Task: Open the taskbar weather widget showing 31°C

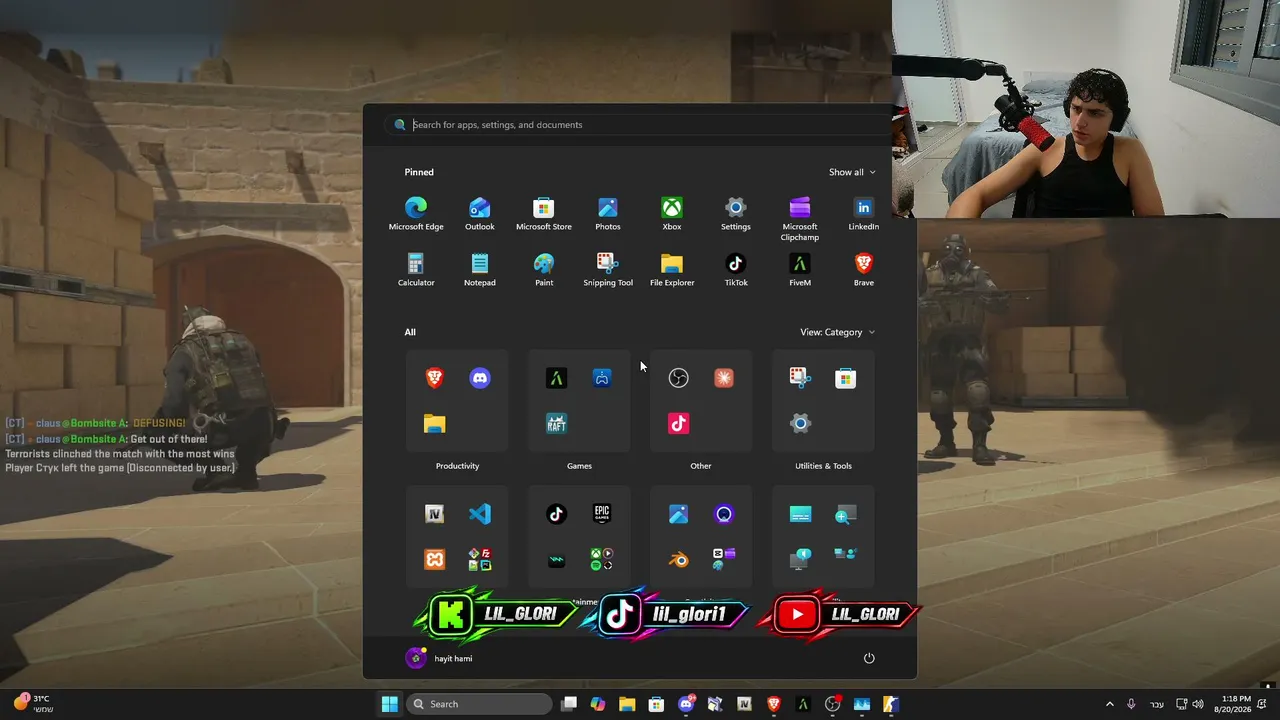Action: coord(32,704)
